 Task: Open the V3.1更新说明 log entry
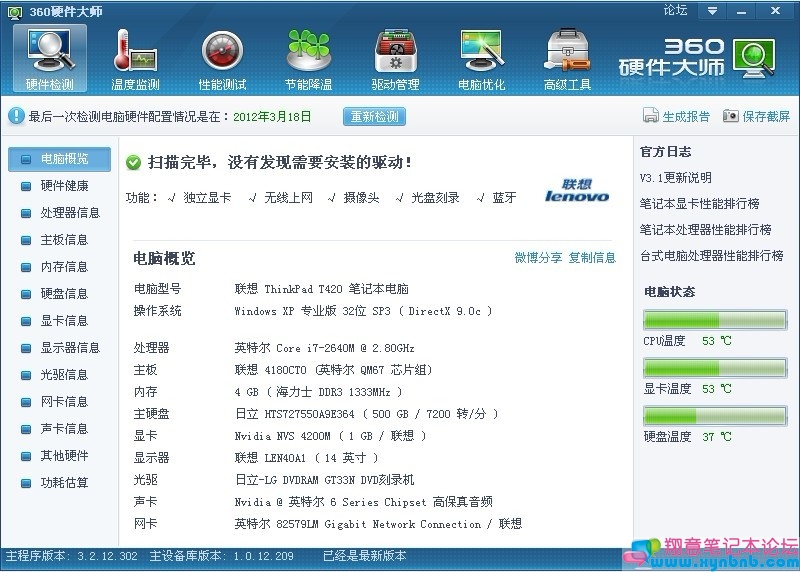pos(676,178)
